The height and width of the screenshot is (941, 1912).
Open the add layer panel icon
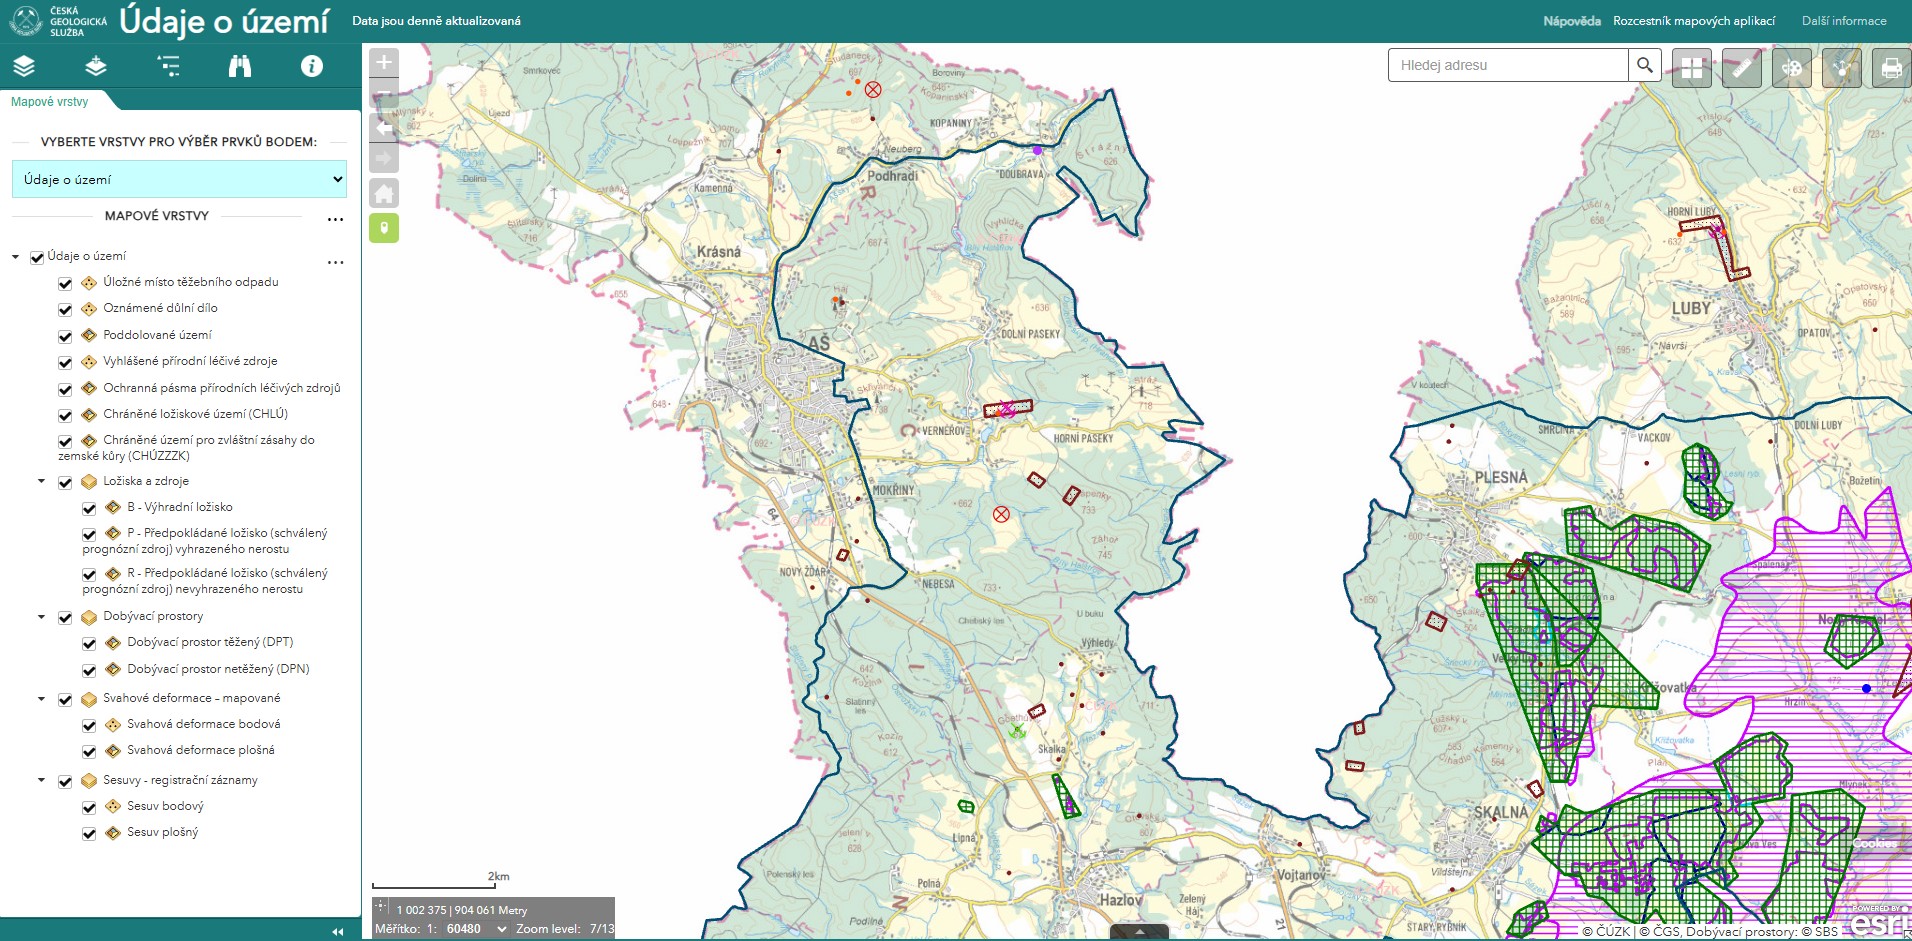click(x=96, y=67)
